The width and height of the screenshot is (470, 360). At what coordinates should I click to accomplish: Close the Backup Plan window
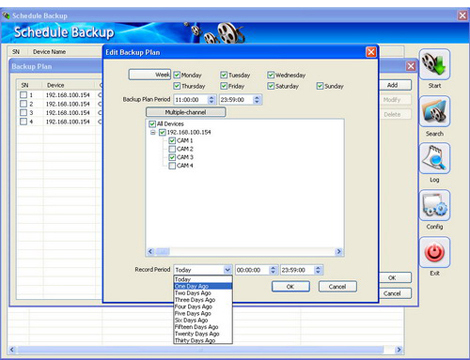(411, 66)
